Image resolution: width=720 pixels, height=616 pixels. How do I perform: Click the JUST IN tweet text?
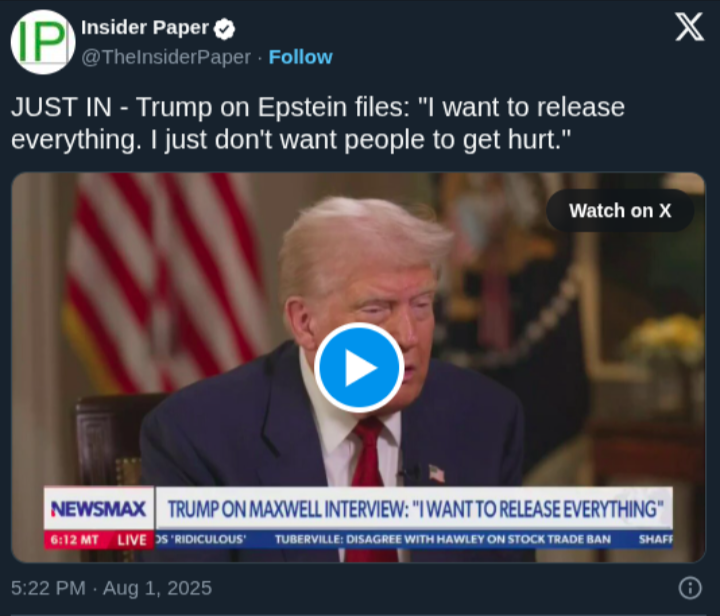318,123
